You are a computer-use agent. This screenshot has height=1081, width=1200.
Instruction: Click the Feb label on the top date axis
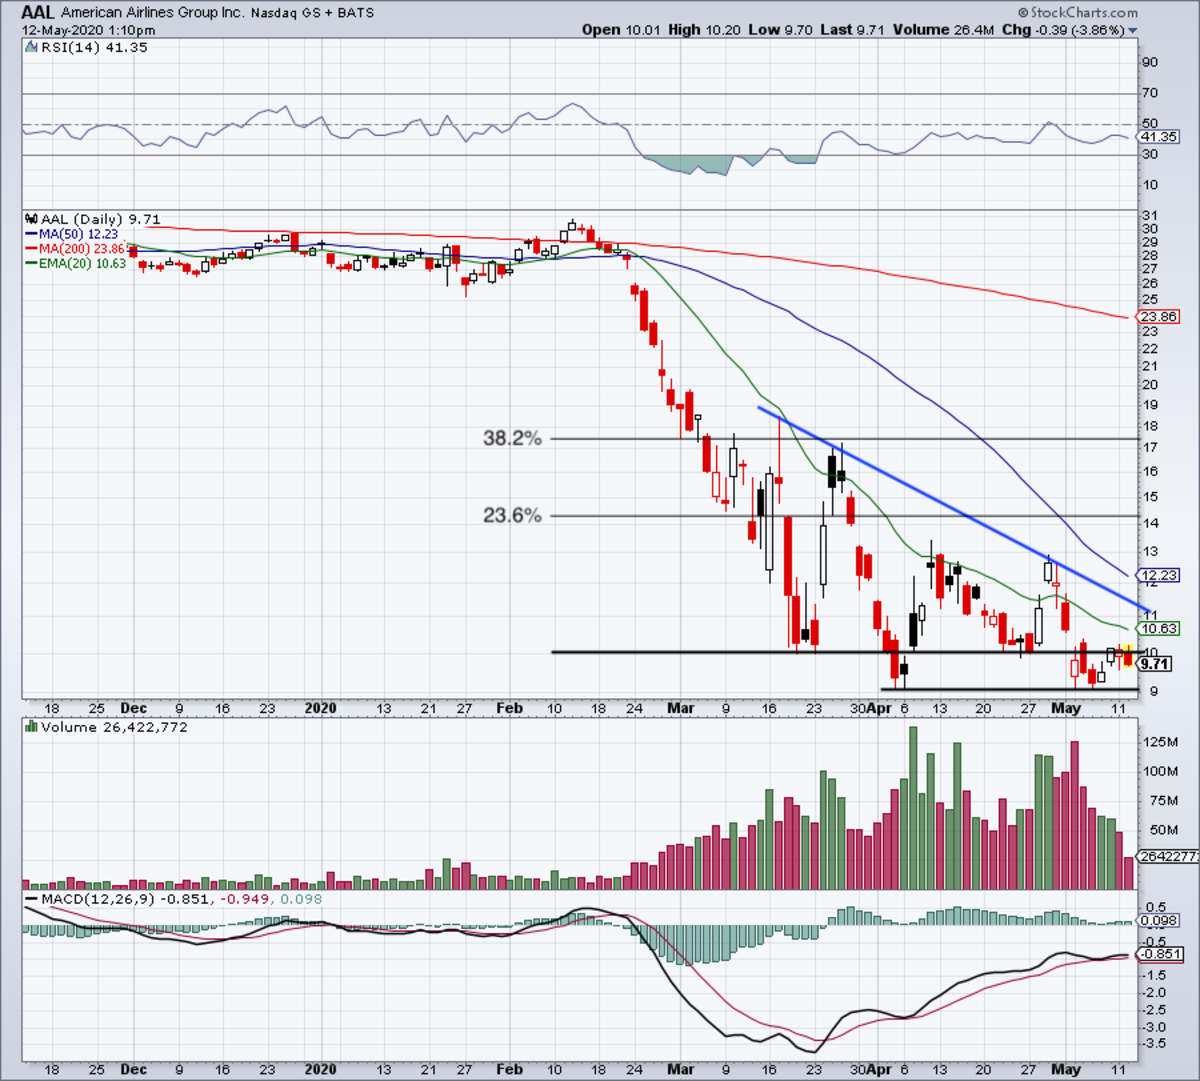tap(510, 708)
